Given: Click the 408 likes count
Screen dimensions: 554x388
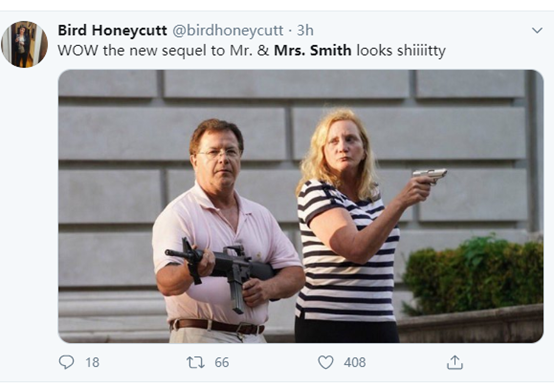Looking at the screenshot, I should [355, 363].
